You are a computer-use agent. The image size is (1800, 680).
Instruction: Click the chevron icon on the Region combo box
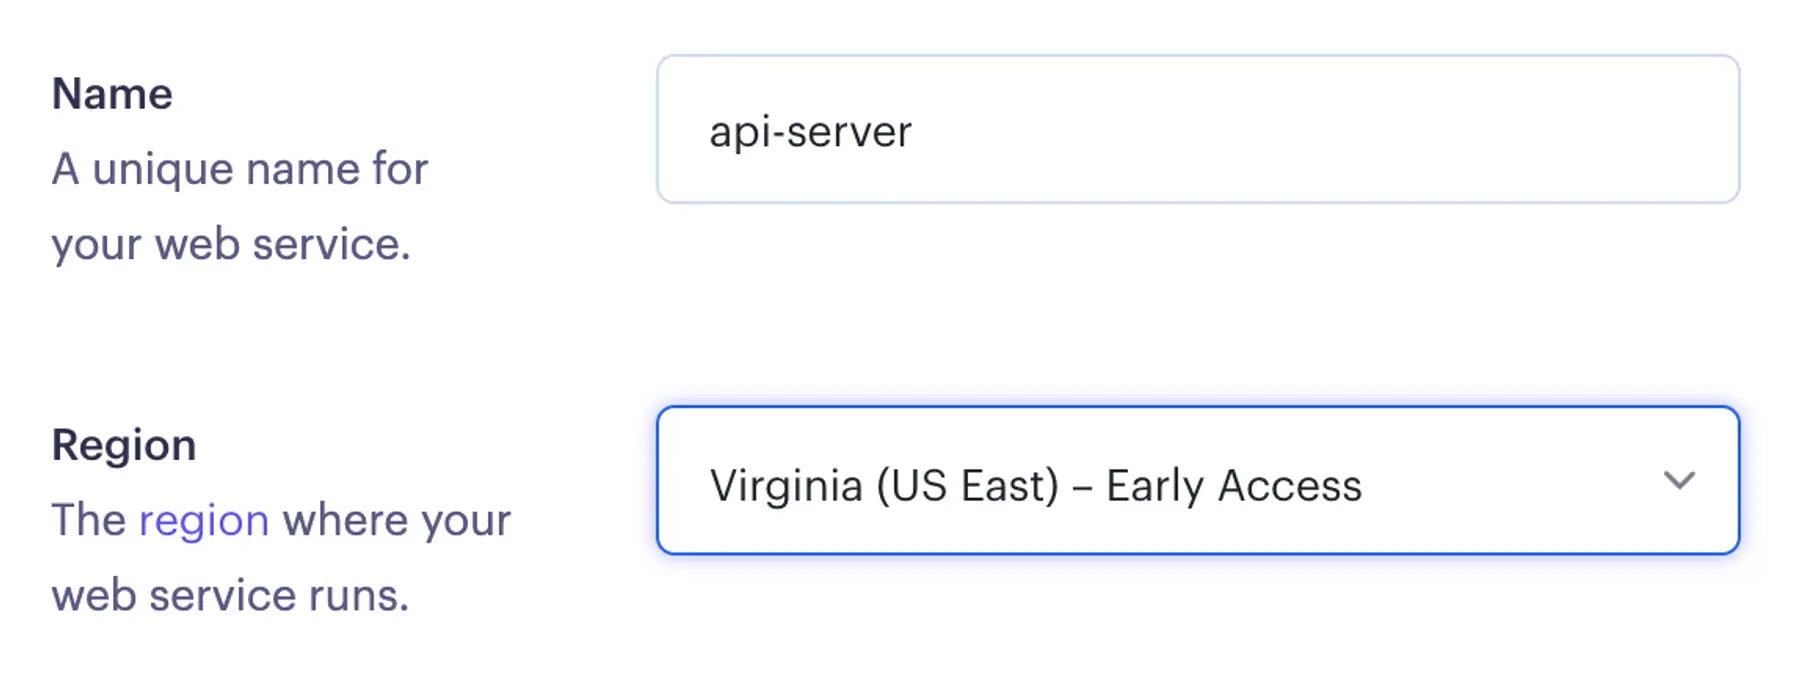(1677, 483)
